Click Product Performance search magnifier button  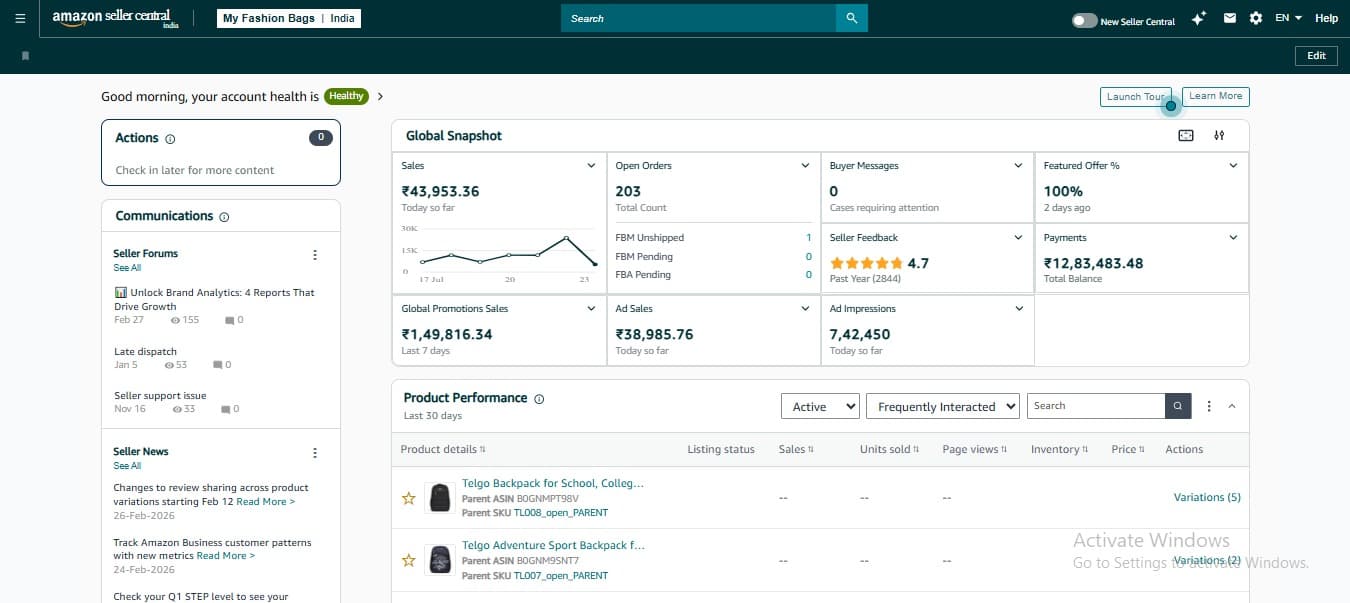[x=1179, y=406]
